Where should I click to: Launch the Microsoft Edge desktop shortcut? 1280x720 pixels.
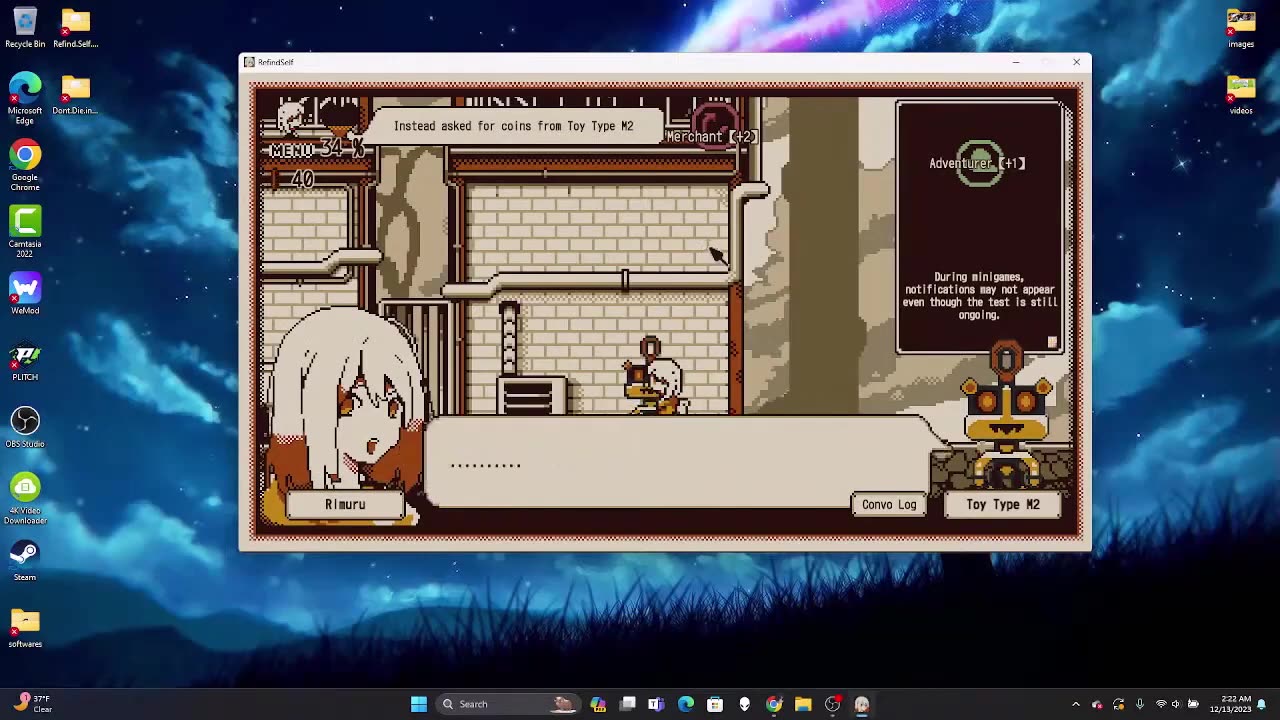[25, 98]
